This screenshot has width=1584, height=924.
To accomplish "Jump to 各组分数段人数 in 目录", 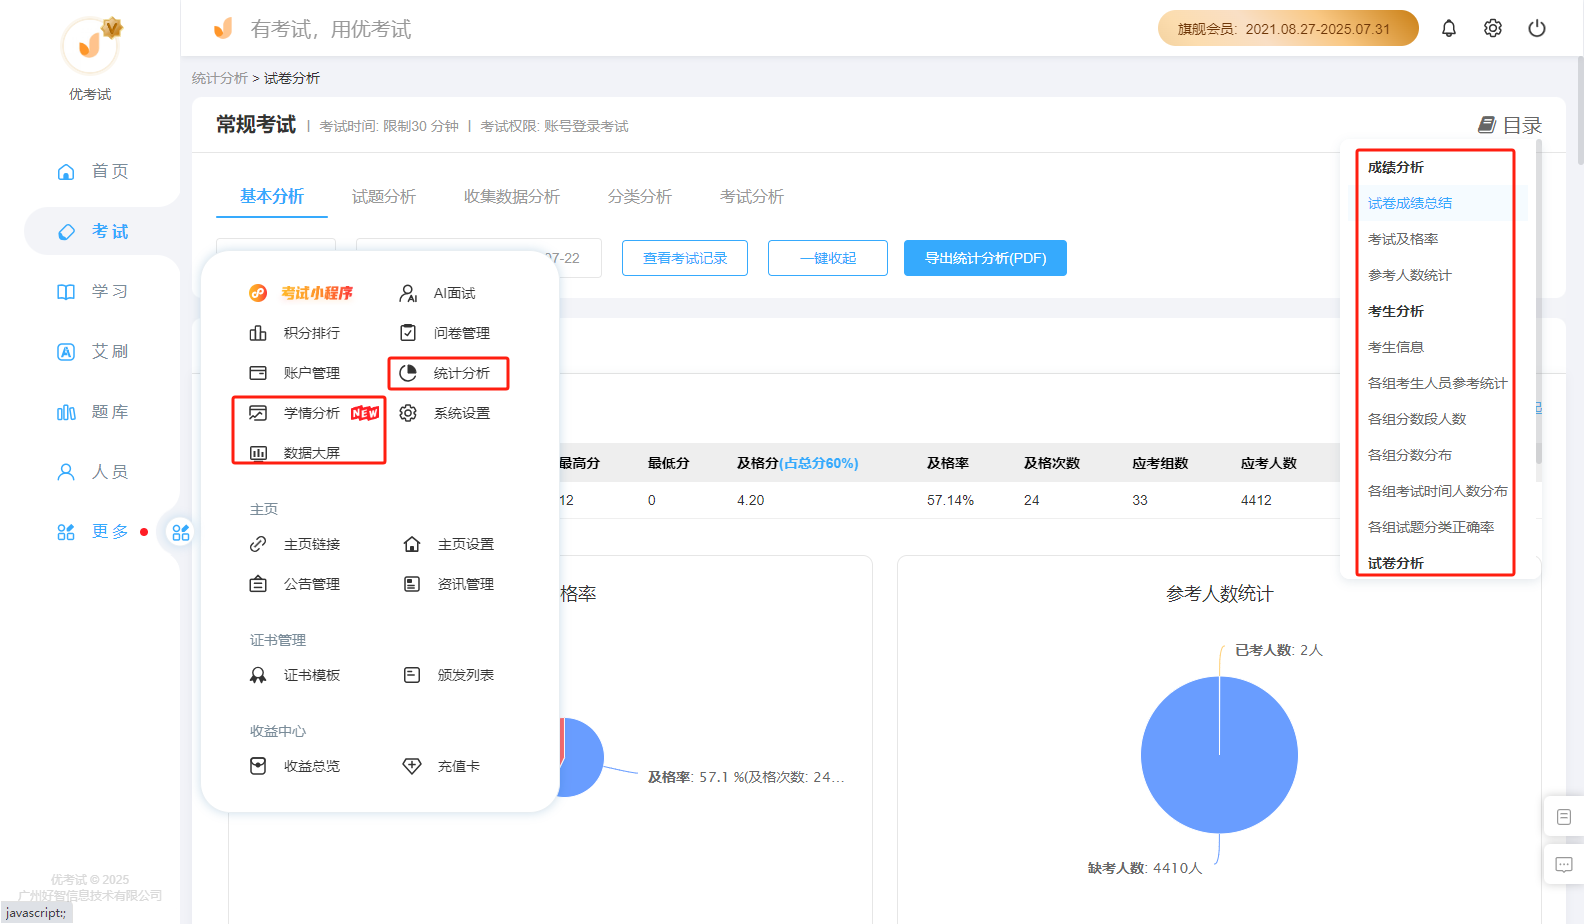I will (1417, 419).
